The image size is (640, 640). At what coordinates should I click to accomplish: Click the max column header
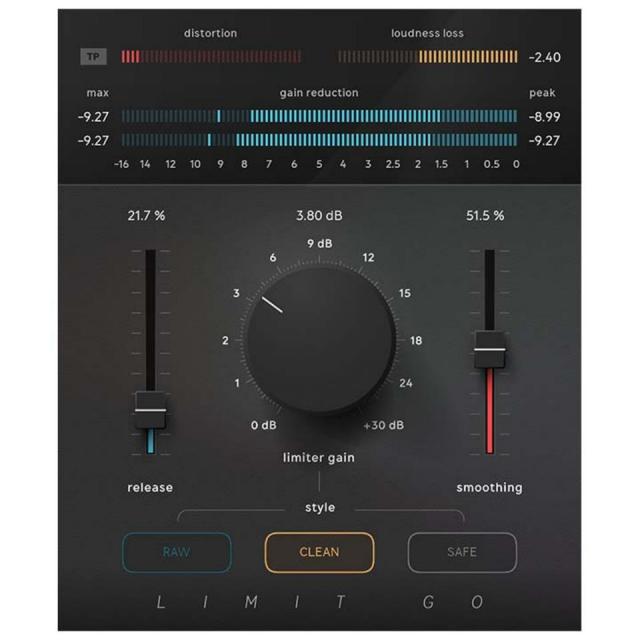coord(98,93)
